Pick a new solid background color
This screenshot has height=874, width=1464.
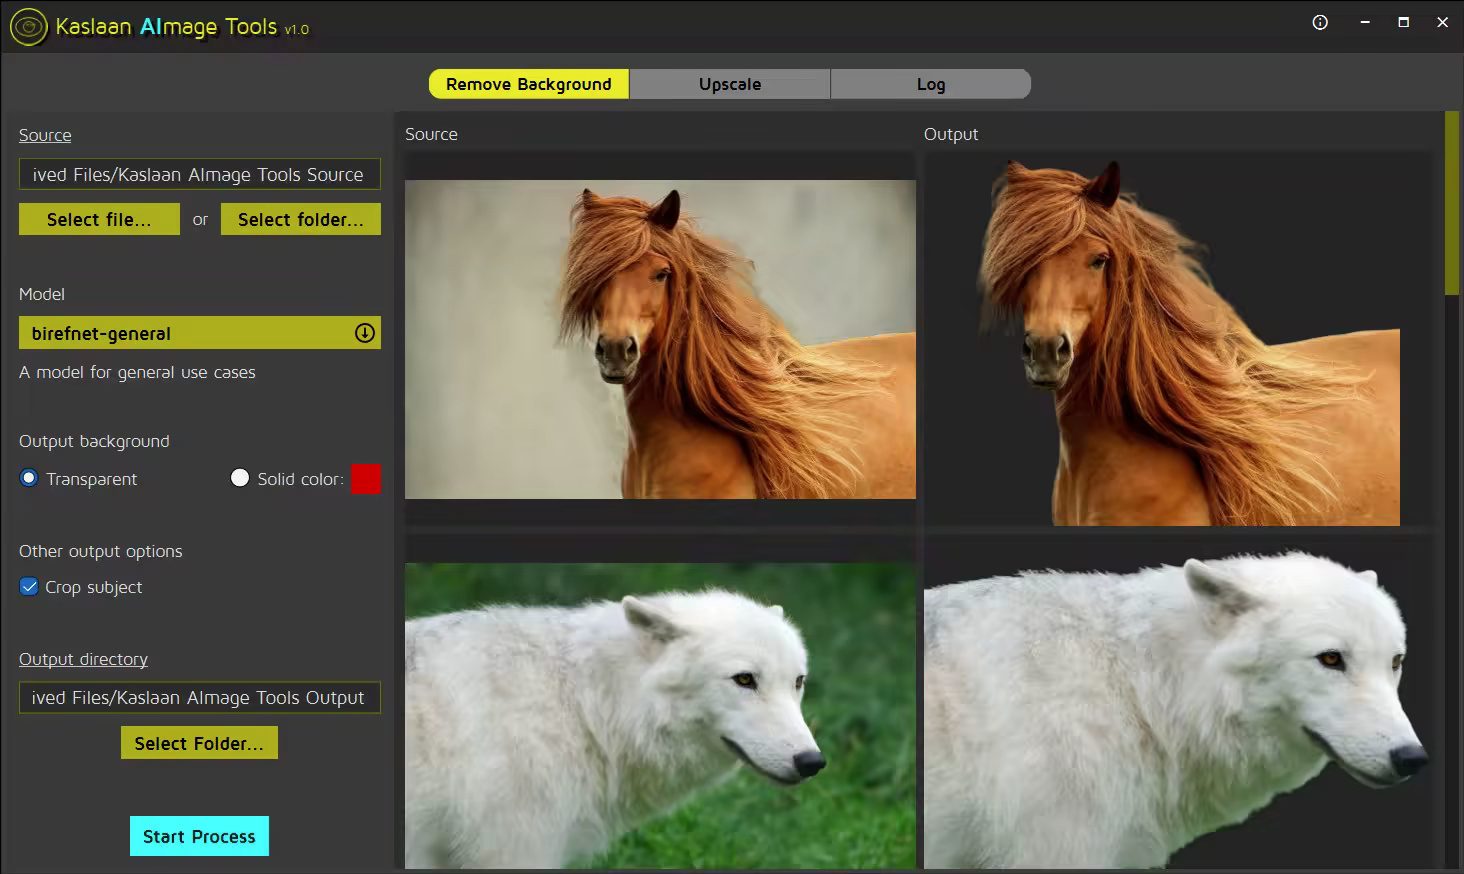[x=366, y=478]
